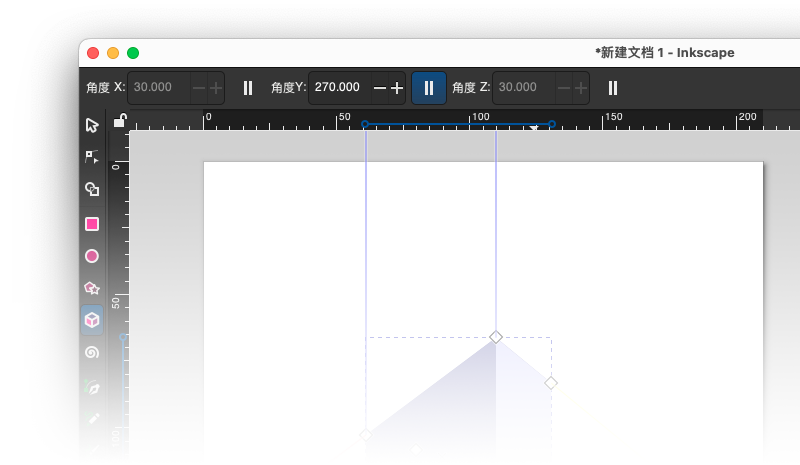Select the 3D Box tool
The height and width of the screenshot is (465, 800).
[92, 320]
